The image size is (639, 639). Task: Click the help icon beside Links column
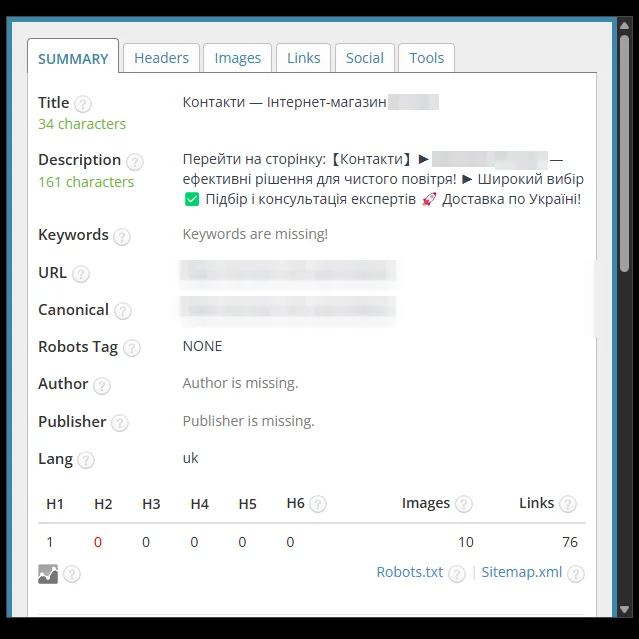[568, 504]
